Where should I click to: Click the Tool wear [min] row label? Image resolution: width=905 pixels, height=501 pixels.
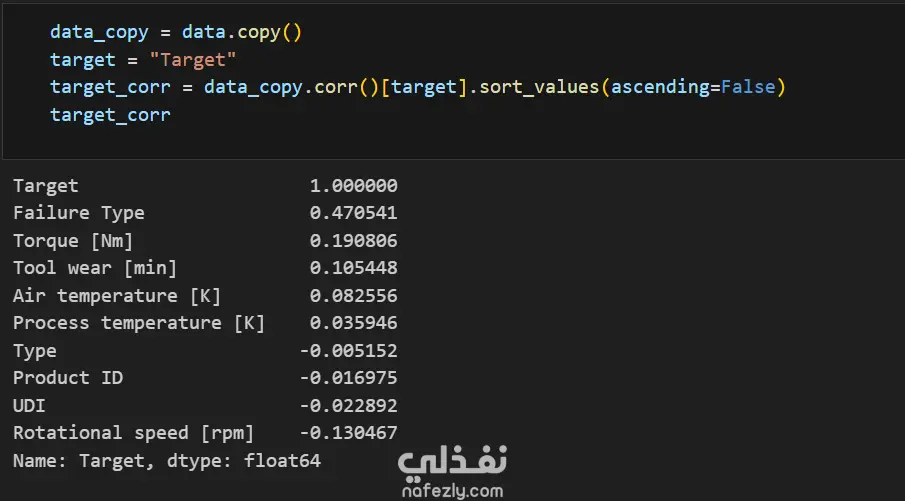(95, 268)
